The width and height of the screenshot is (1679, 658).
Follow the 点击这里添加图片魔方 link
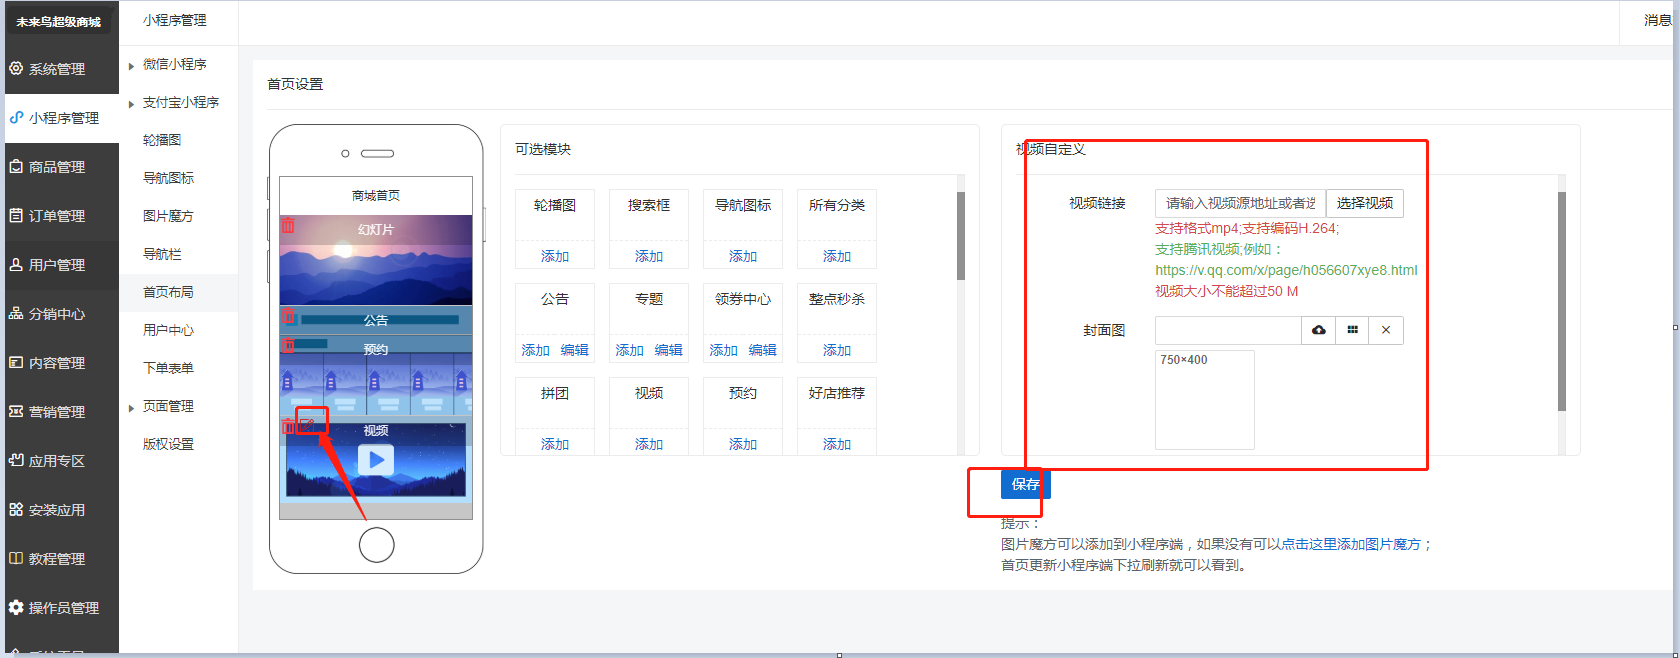click(x=1351, y=544)
